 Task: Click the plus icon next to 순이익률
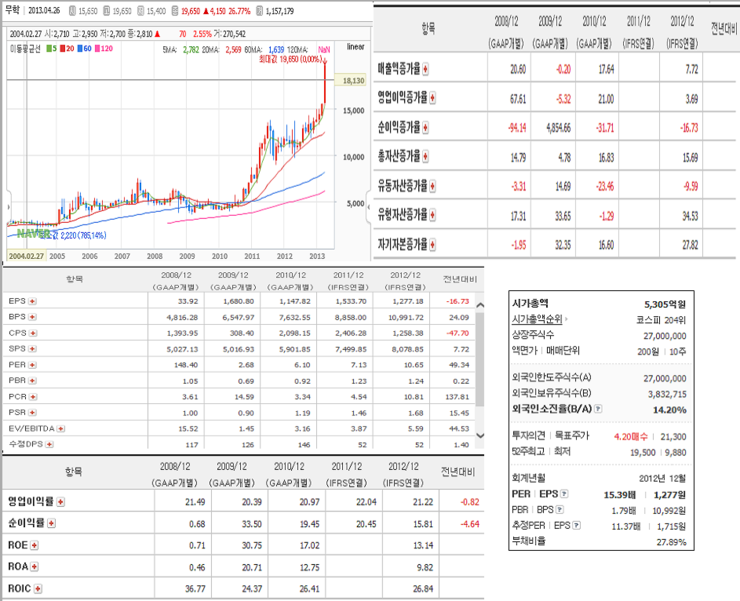(51, 523)
